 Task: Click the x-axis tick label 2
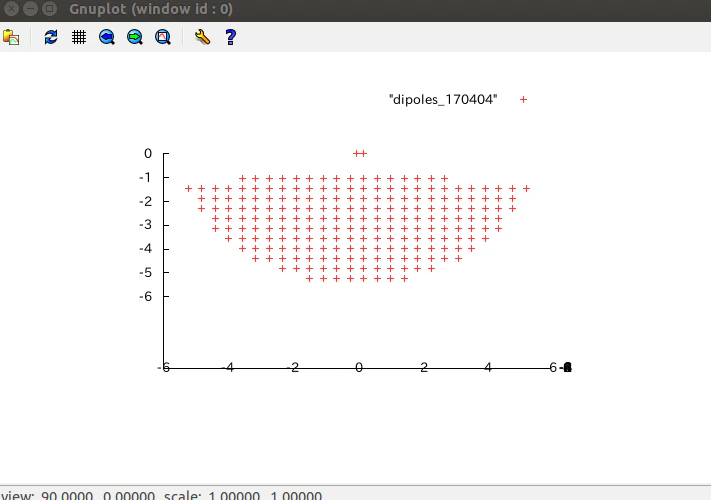pyautogui.click(x=424, y=367)
